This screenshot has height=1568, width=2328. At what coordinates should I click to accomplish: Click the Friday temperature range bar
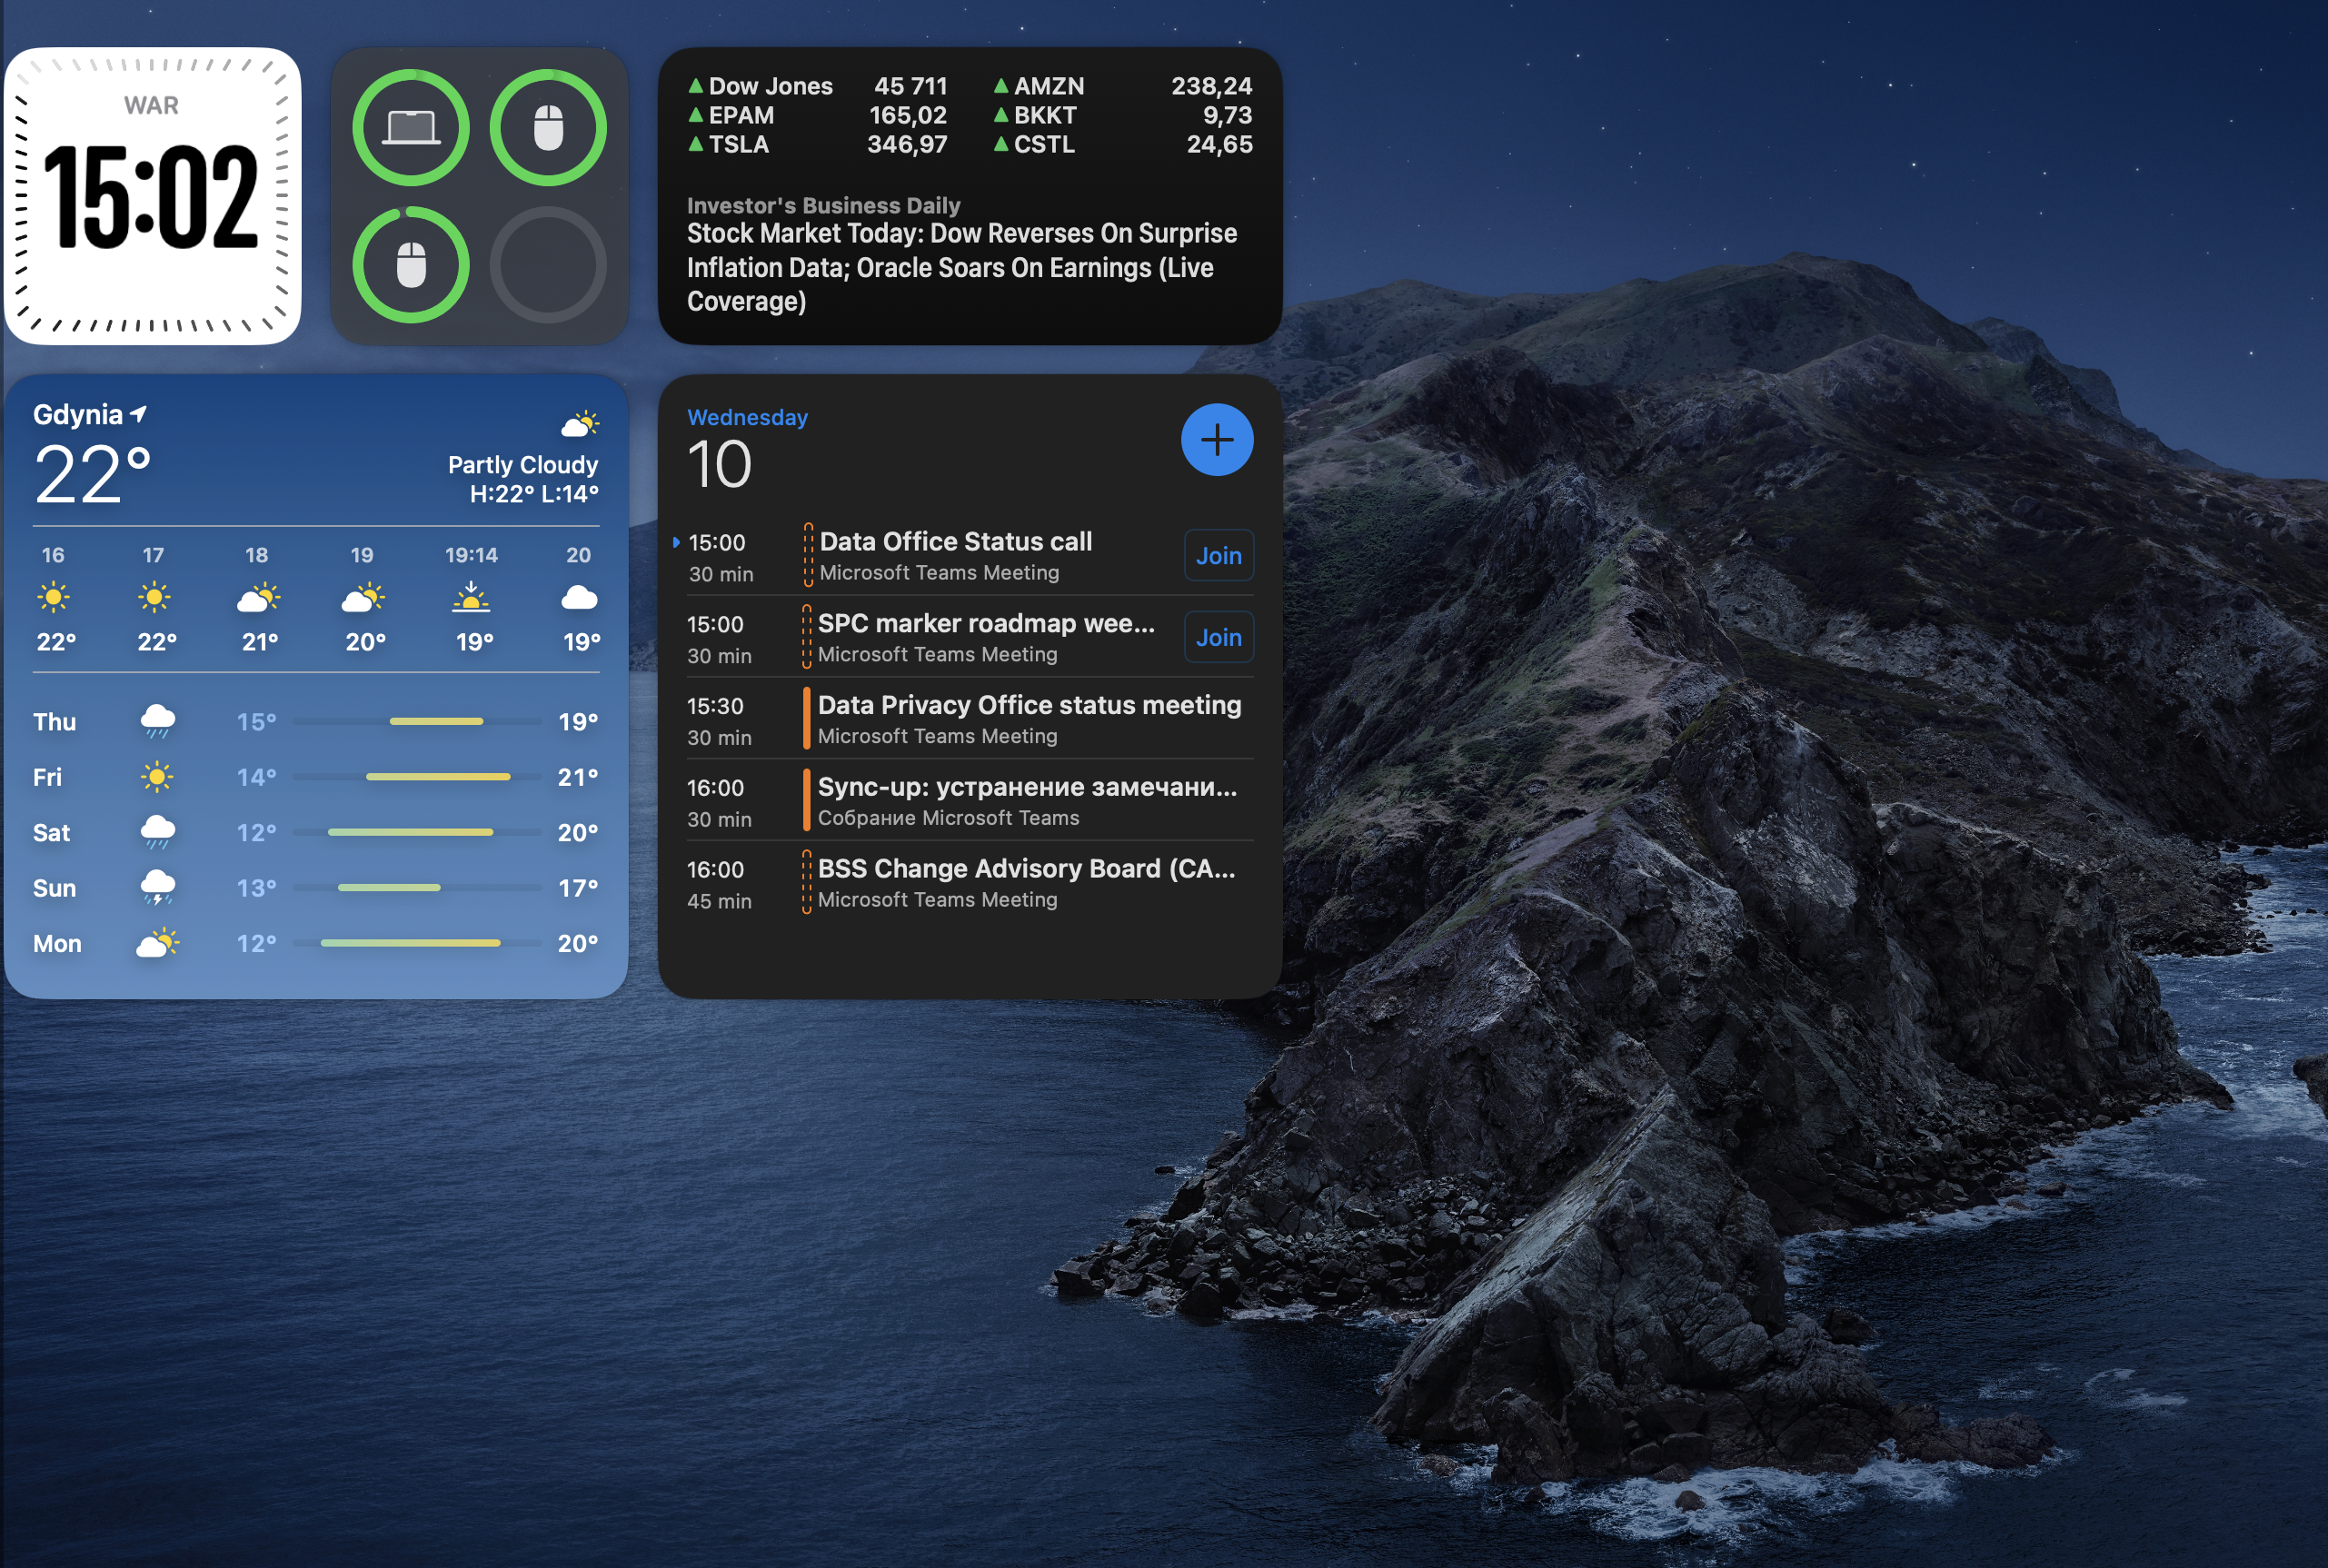(x=438, y=777)
